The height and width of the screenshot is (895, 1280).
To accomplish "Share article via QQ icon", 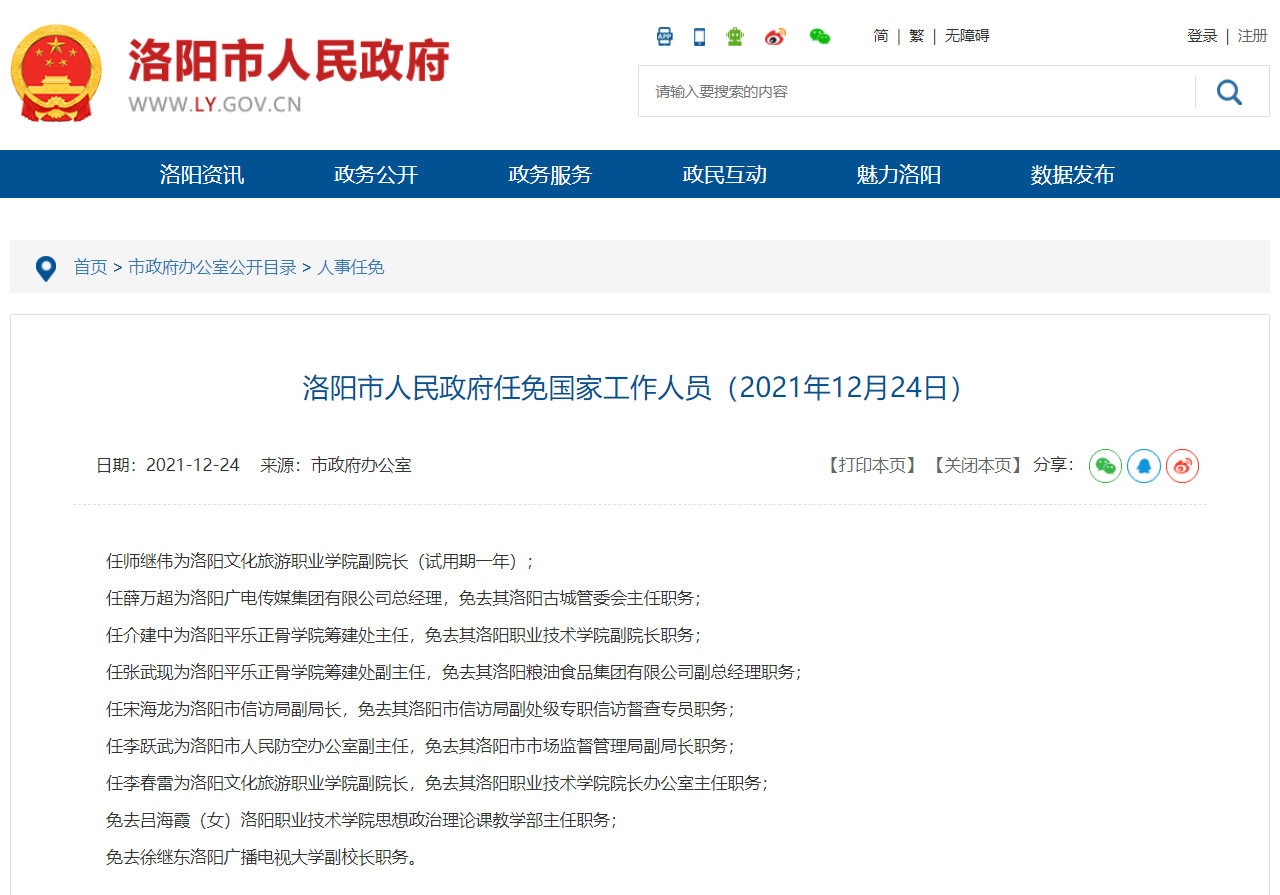I will coord(1144,466).
